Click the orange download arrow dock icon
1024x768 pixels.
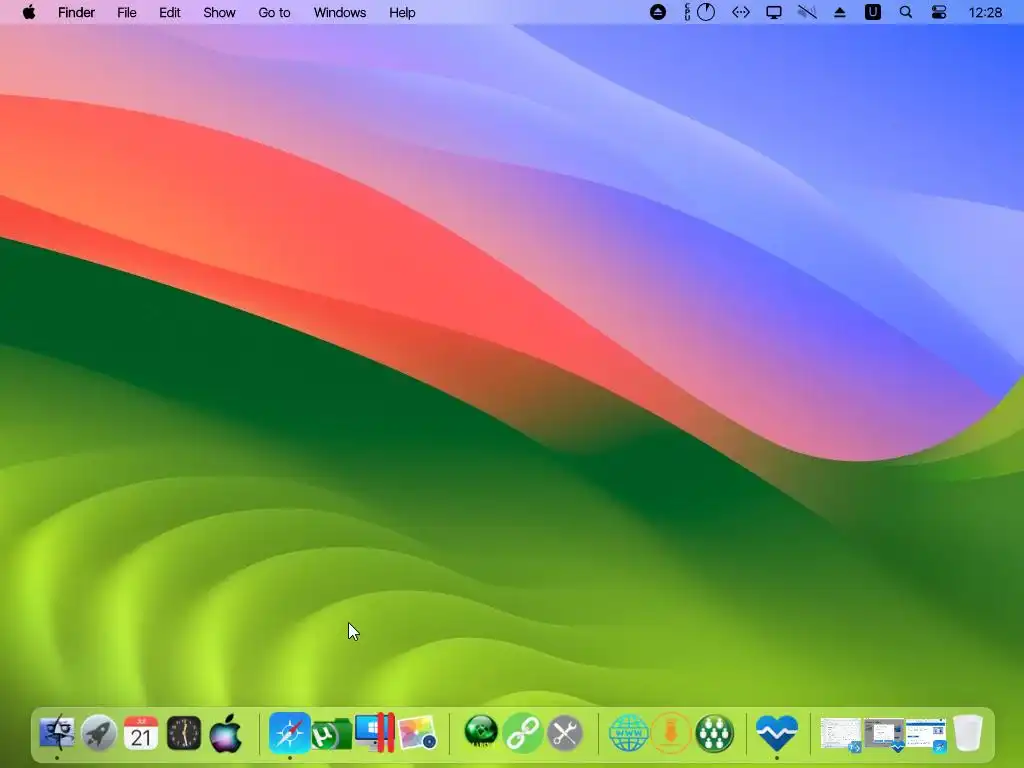671,732
